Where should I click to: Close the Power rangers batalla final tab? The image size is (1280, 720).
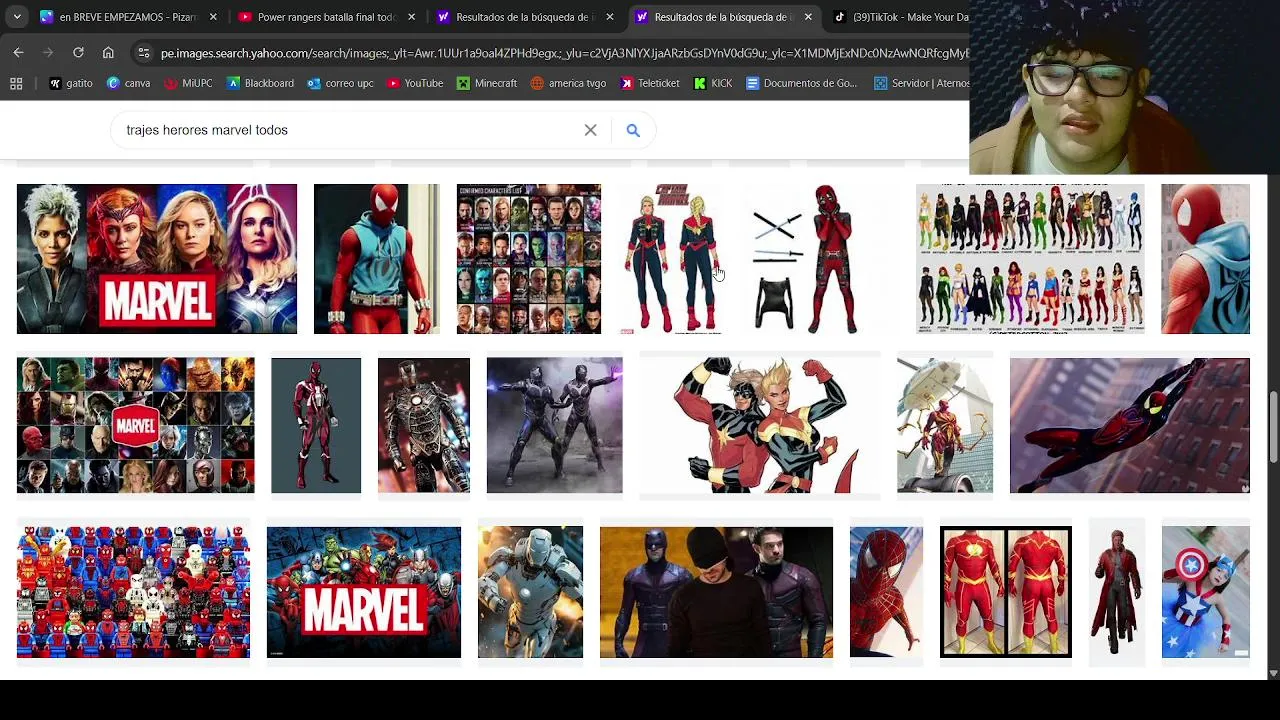411,17
